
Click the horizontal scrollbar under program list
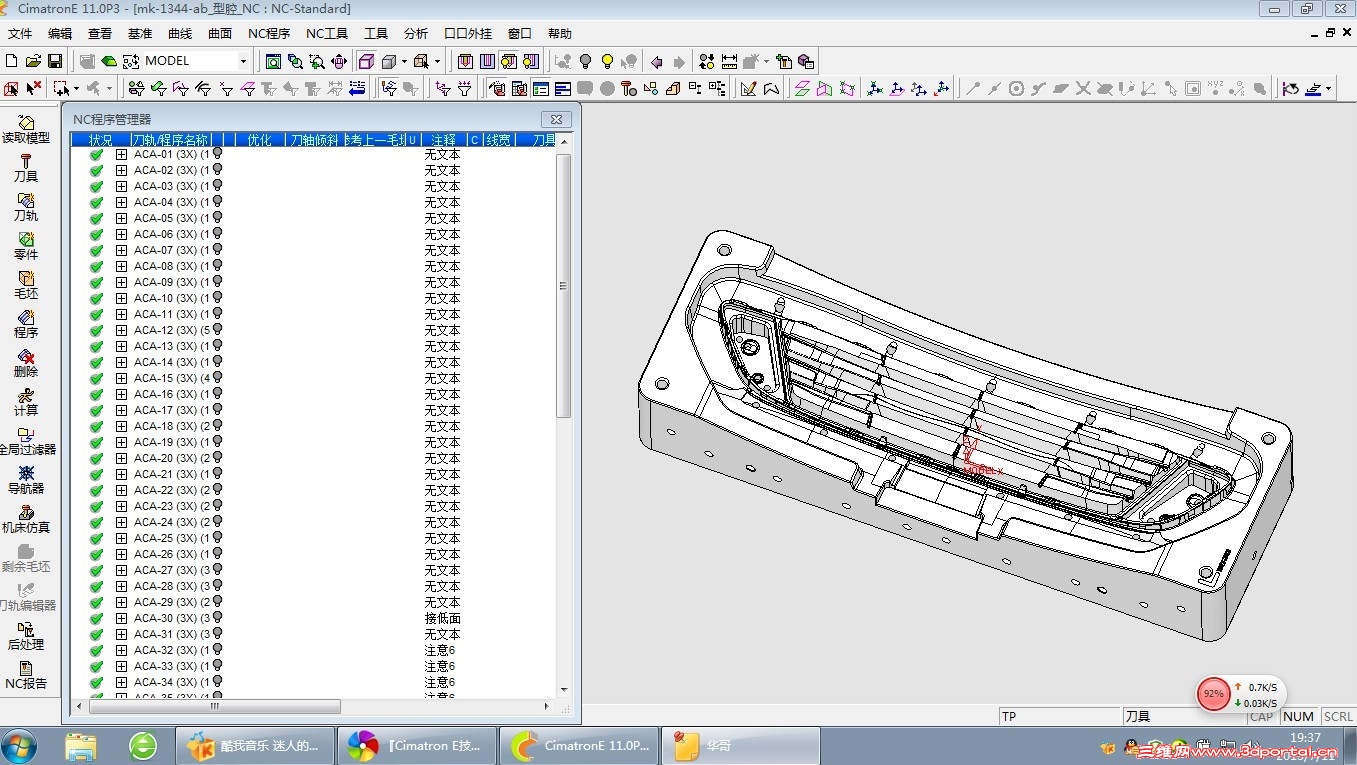point(215,706)
